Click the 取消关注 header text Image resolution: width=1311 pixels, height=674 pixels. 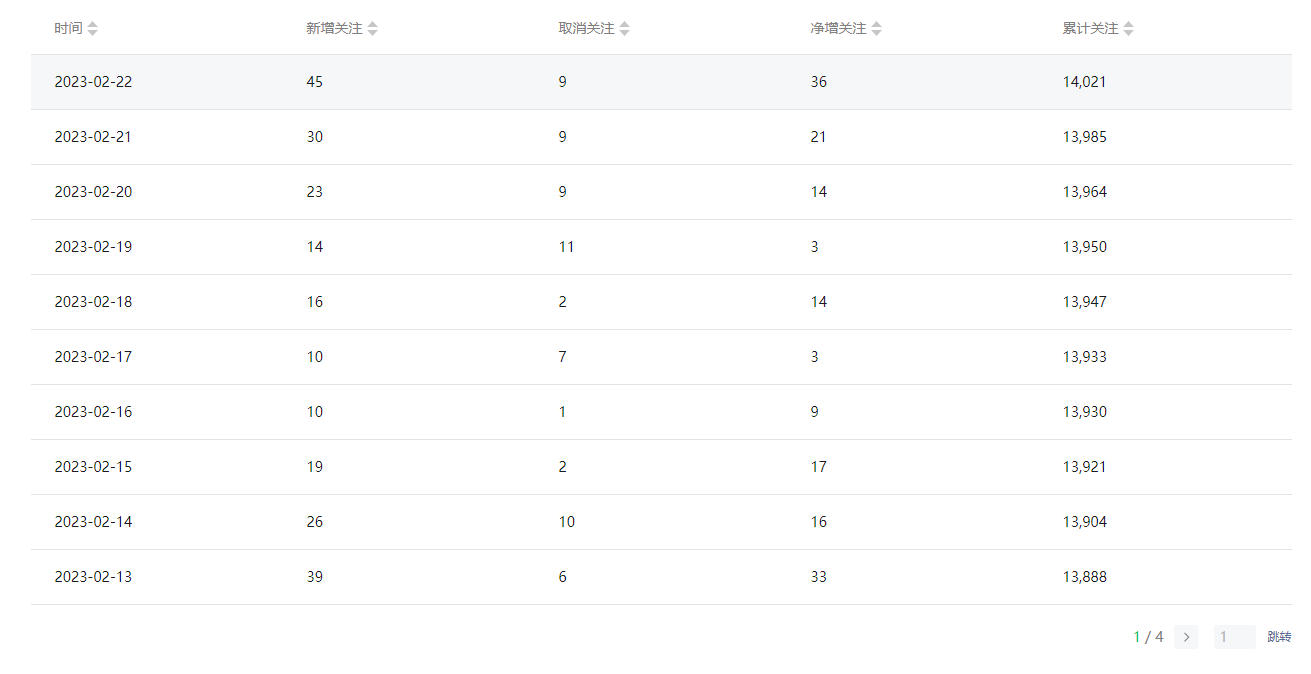pos(586,29)
